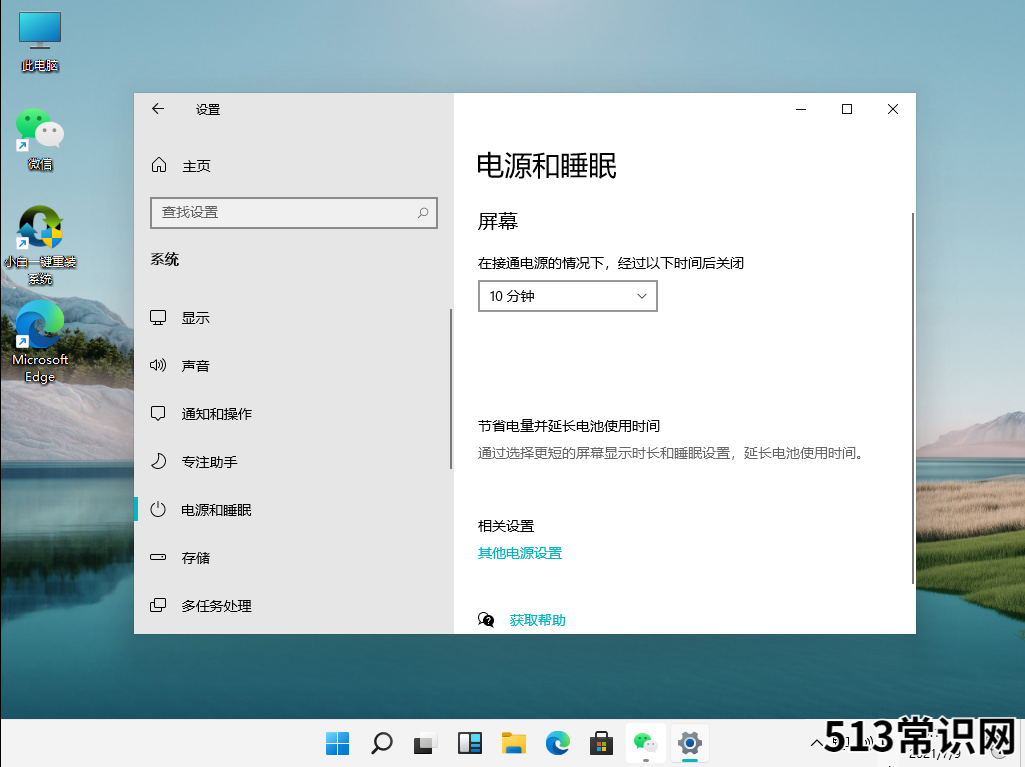The height and width of the screenshot is (767, 1025).
Task: Maximize the Settings window
Action: click(847, 109)
